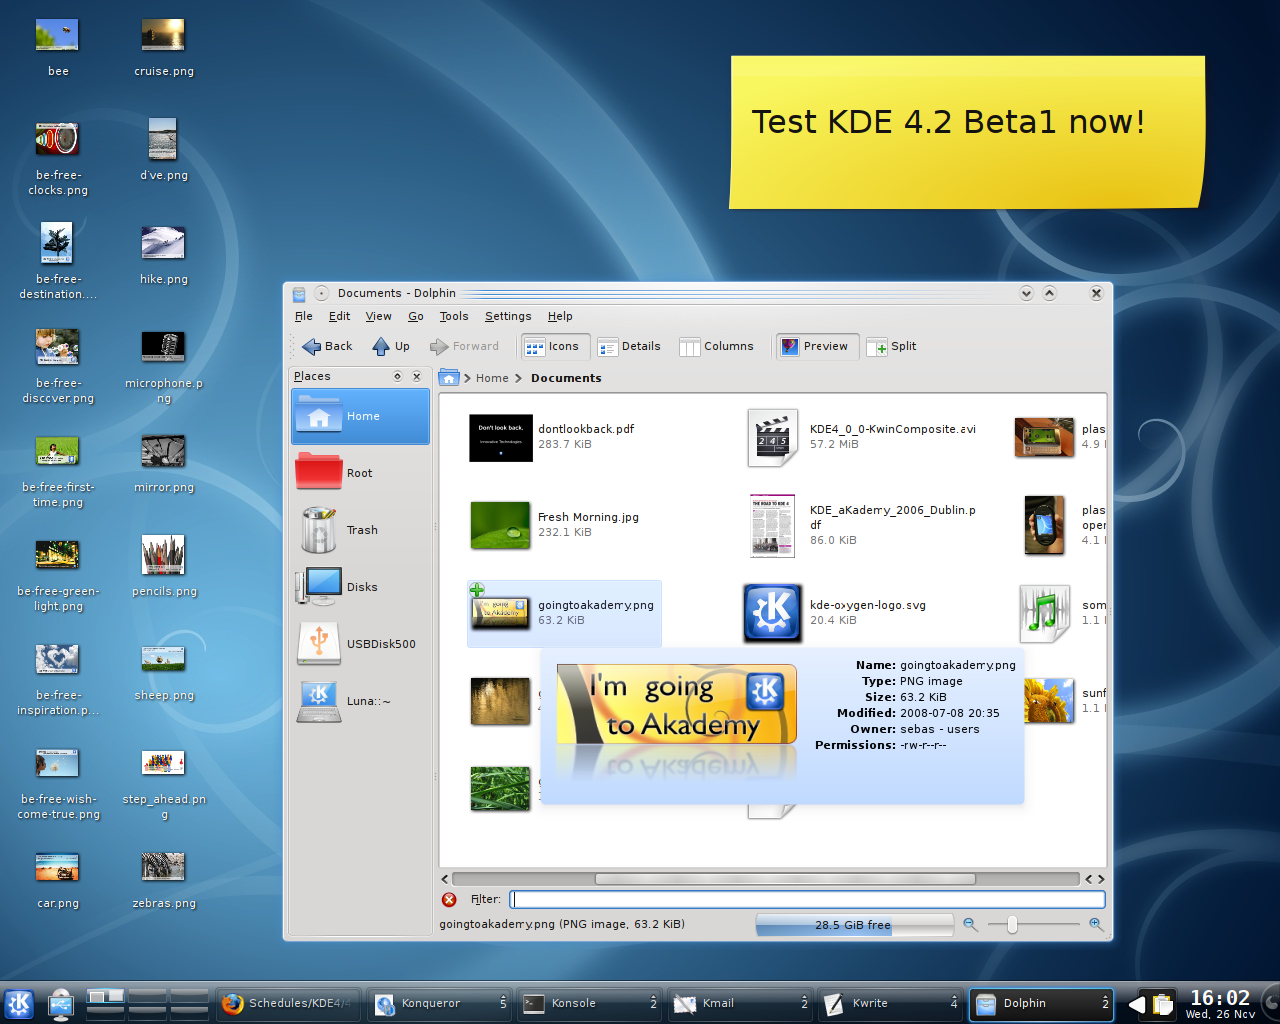Image resolution: width=1280 pixels, height=1024 pixels.
Task: Open the Go menu
Action: (x=416, y=316)
